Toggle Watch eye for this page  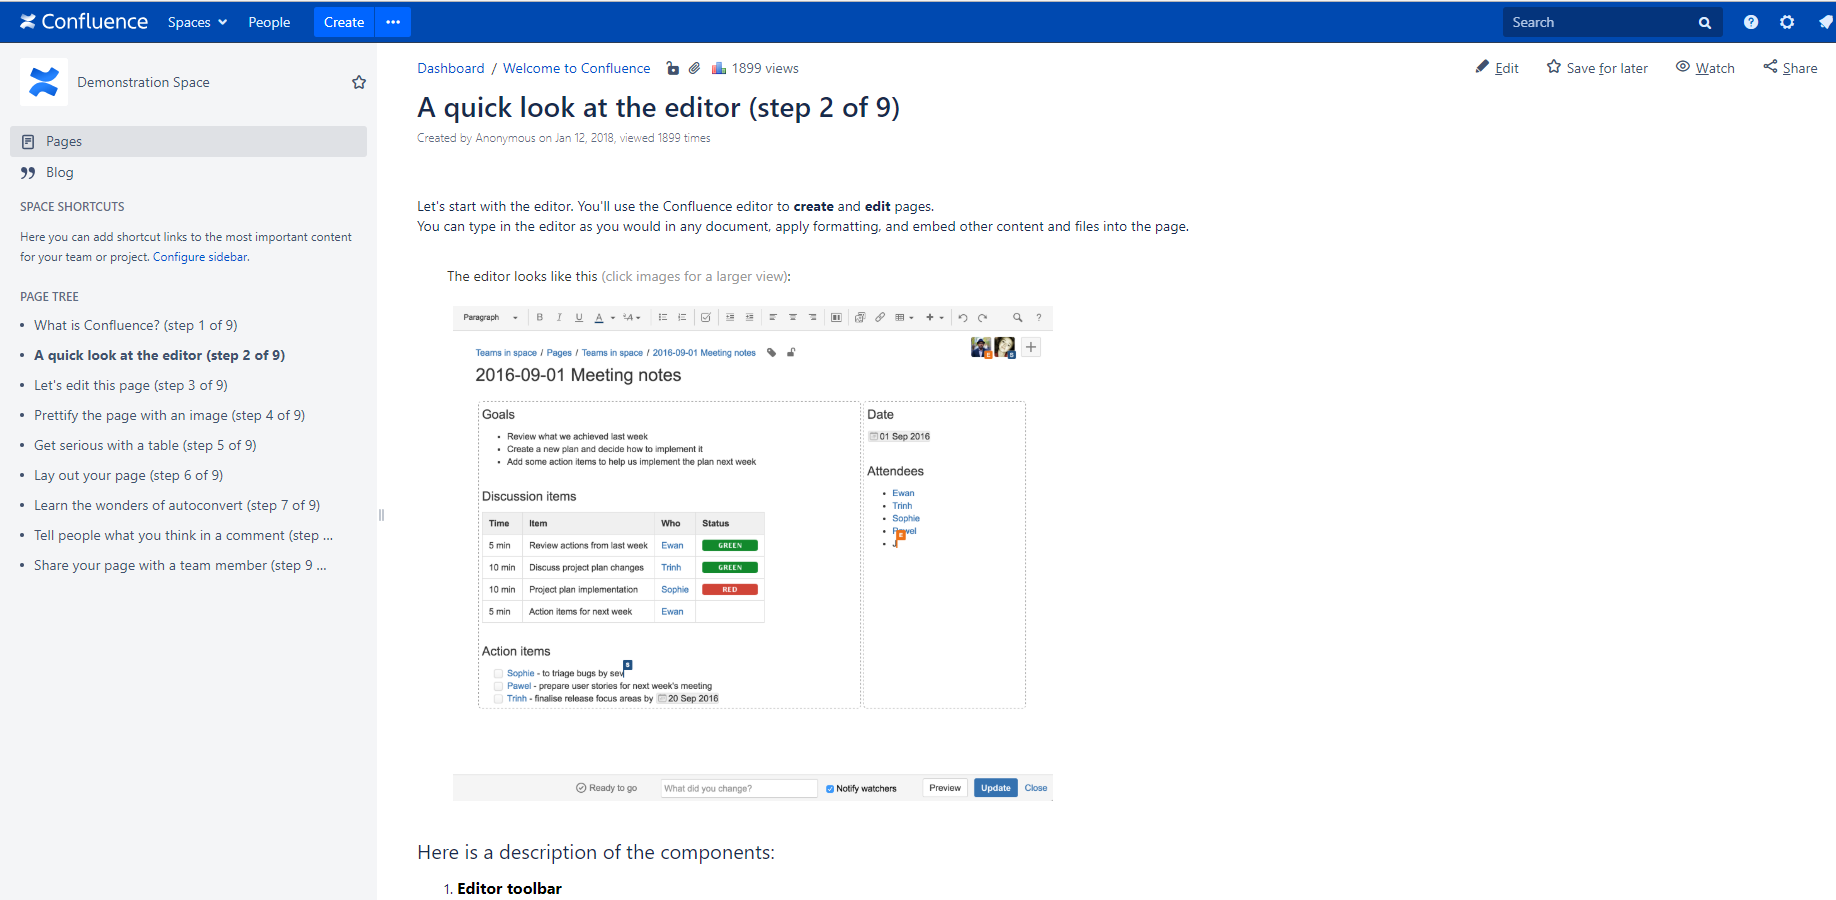coord(1705,68)
